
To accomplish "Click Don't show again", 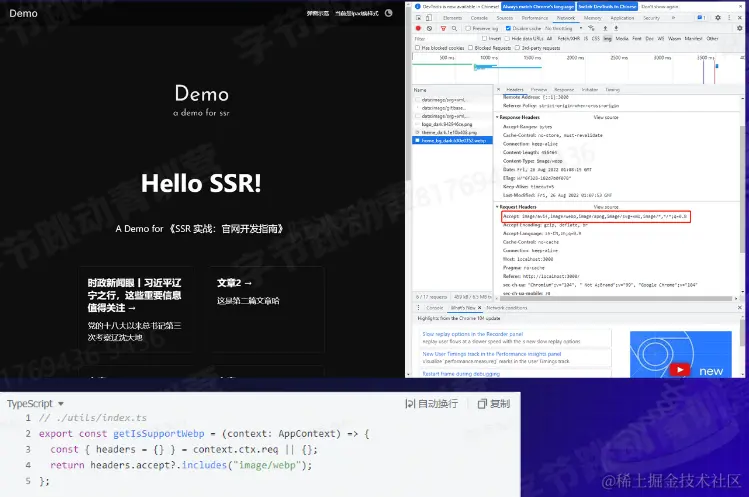I will tap(660, 7).
